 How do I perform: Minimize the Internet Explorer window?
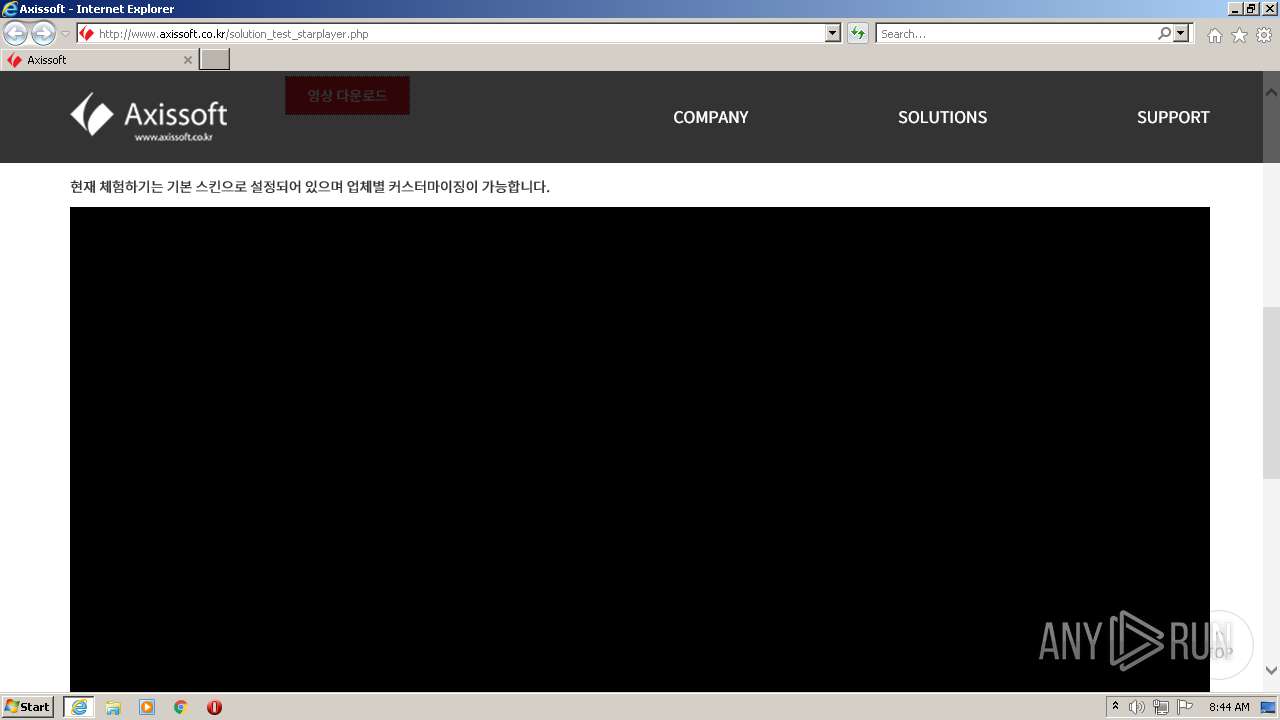1234,9
